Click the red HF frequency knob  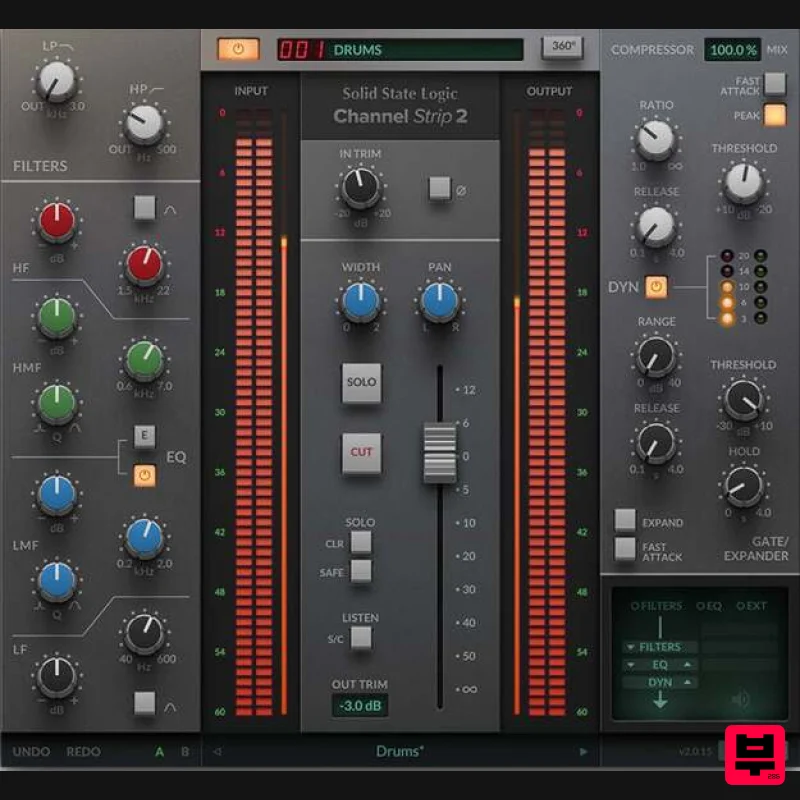pos(144,264)
